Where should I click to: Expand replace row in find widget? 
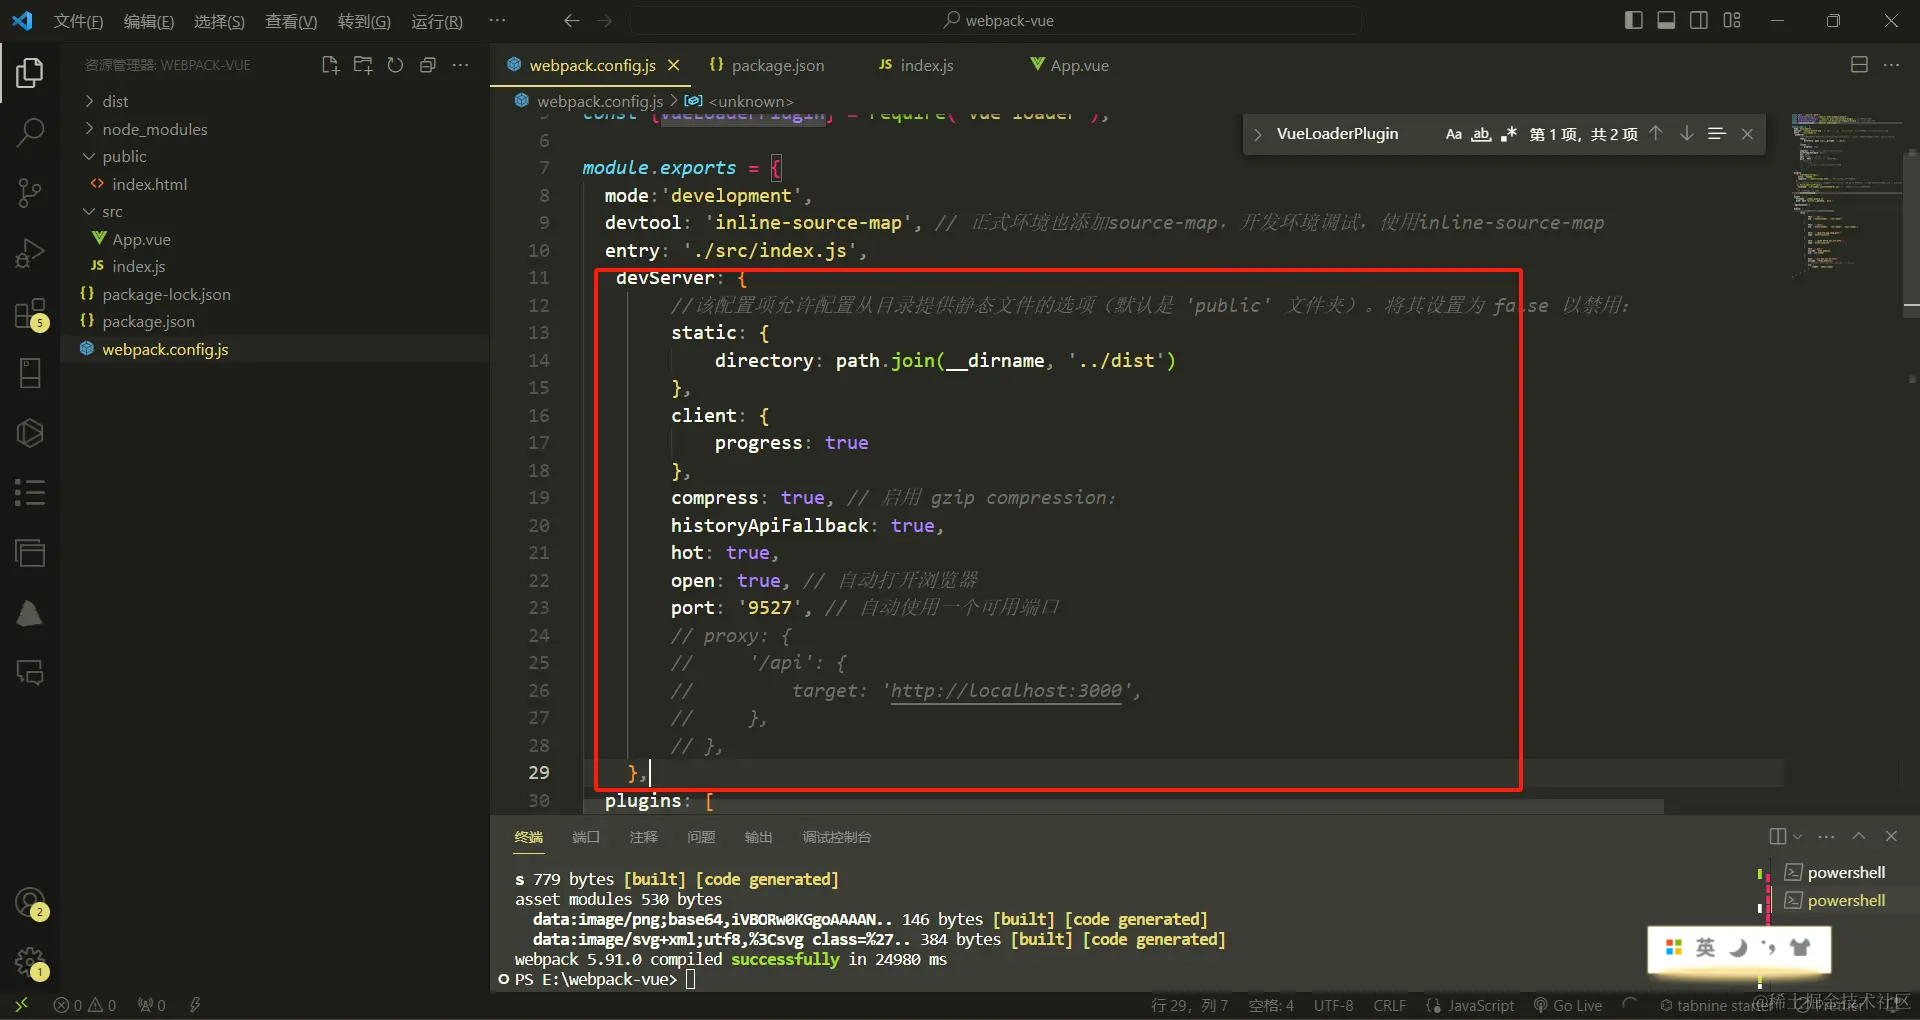(x=1258, y=134)
